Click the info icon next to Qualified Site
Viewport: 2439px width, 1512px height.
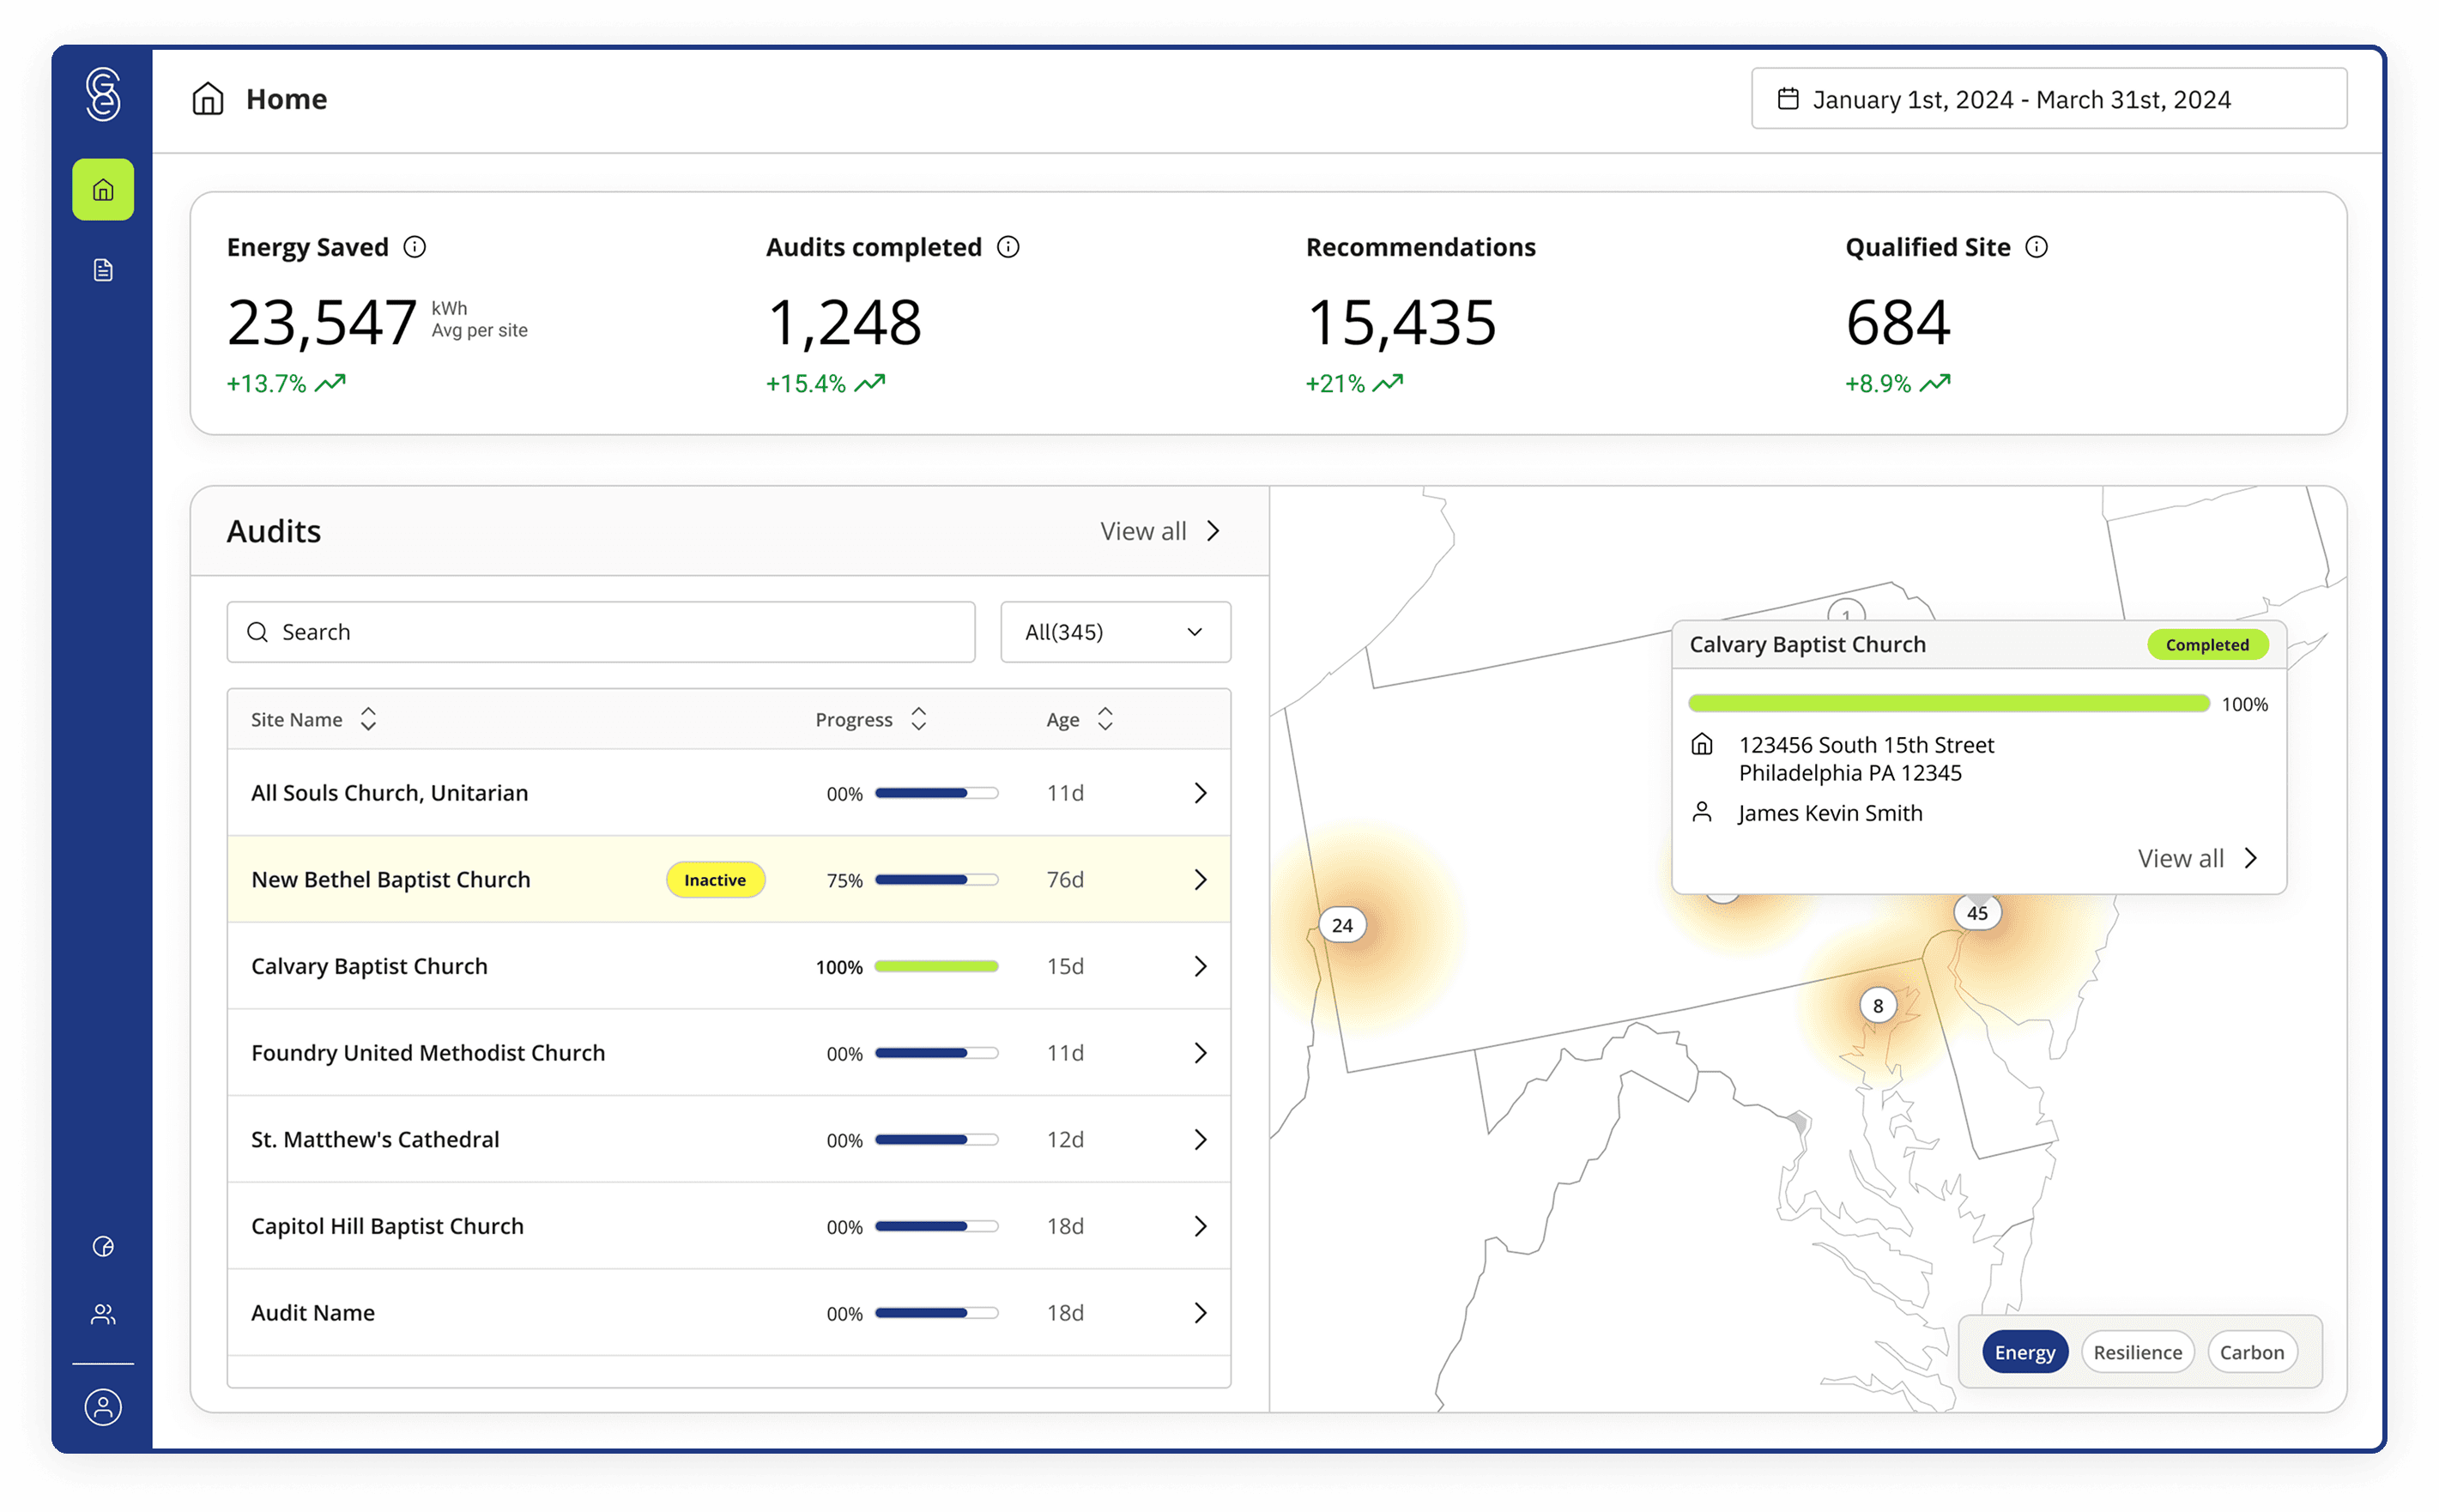pyautogui.click(x=2036, y=247)
